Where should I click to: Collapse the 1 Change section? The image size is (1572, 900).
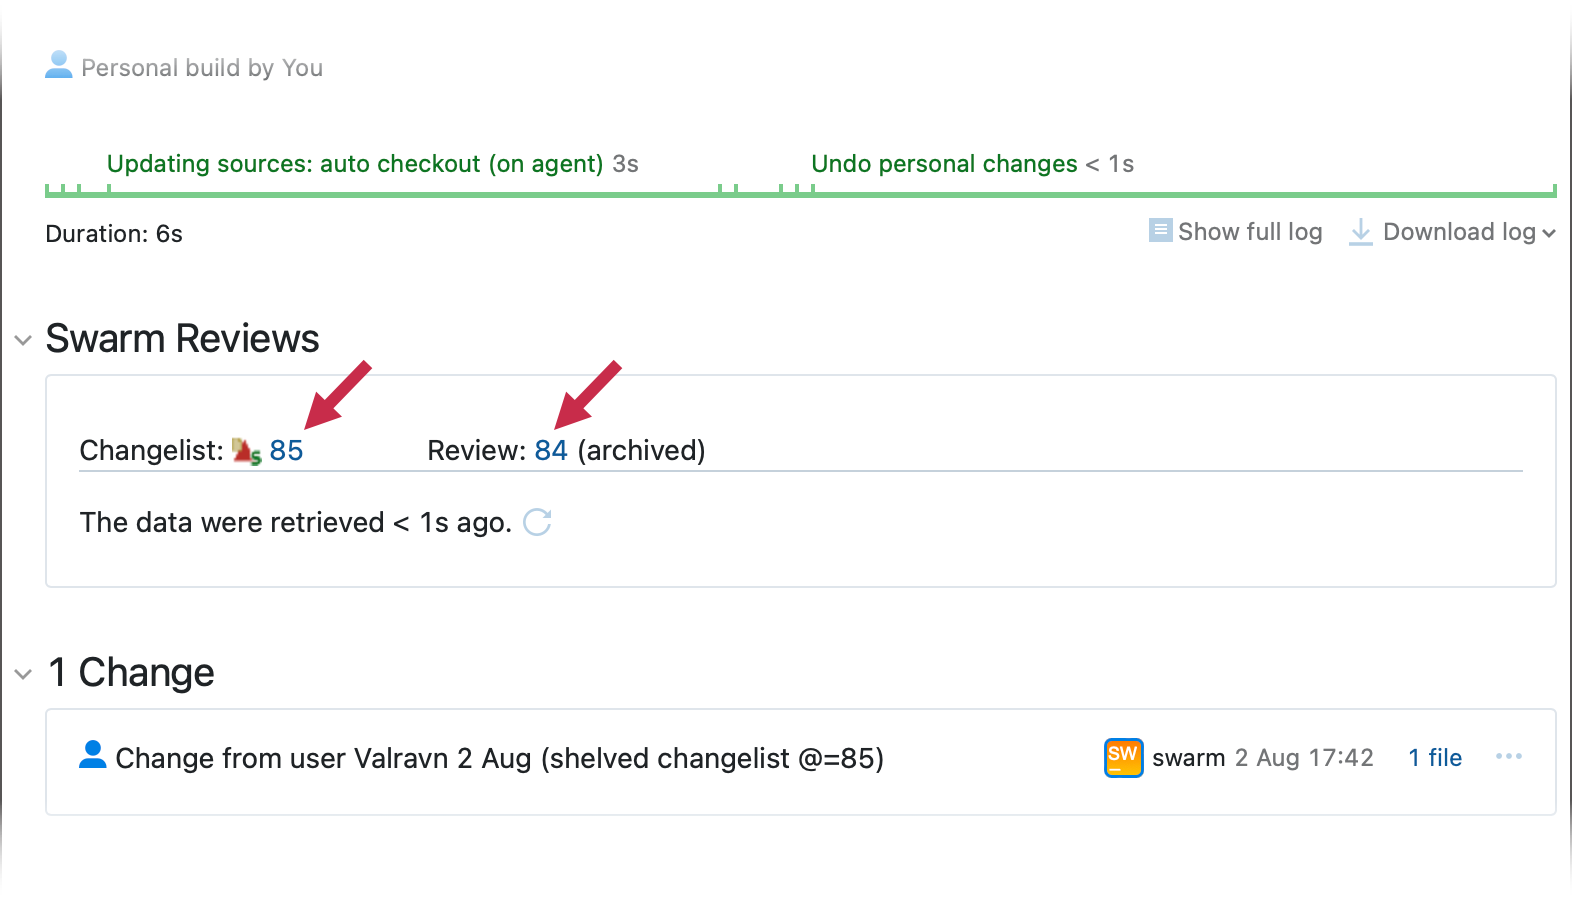[23, 674]
